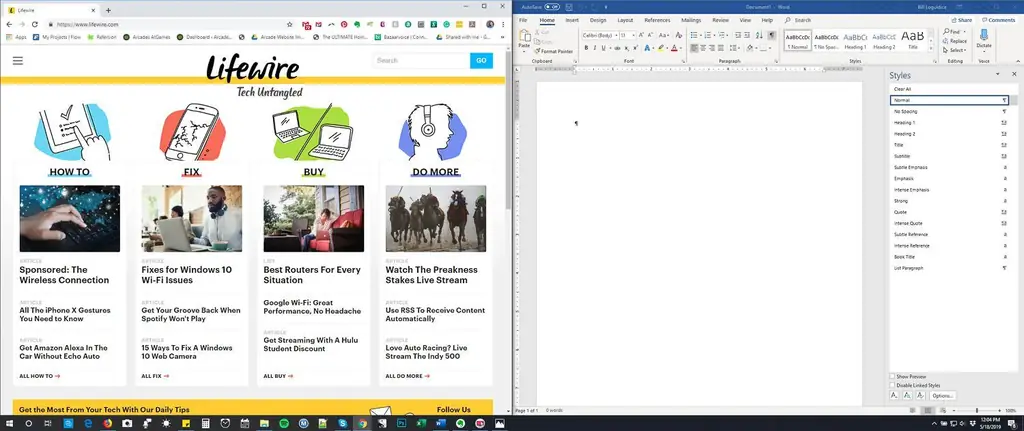Toggle Italic formatting in Word

pyautogui.click(x=595, y=48)
